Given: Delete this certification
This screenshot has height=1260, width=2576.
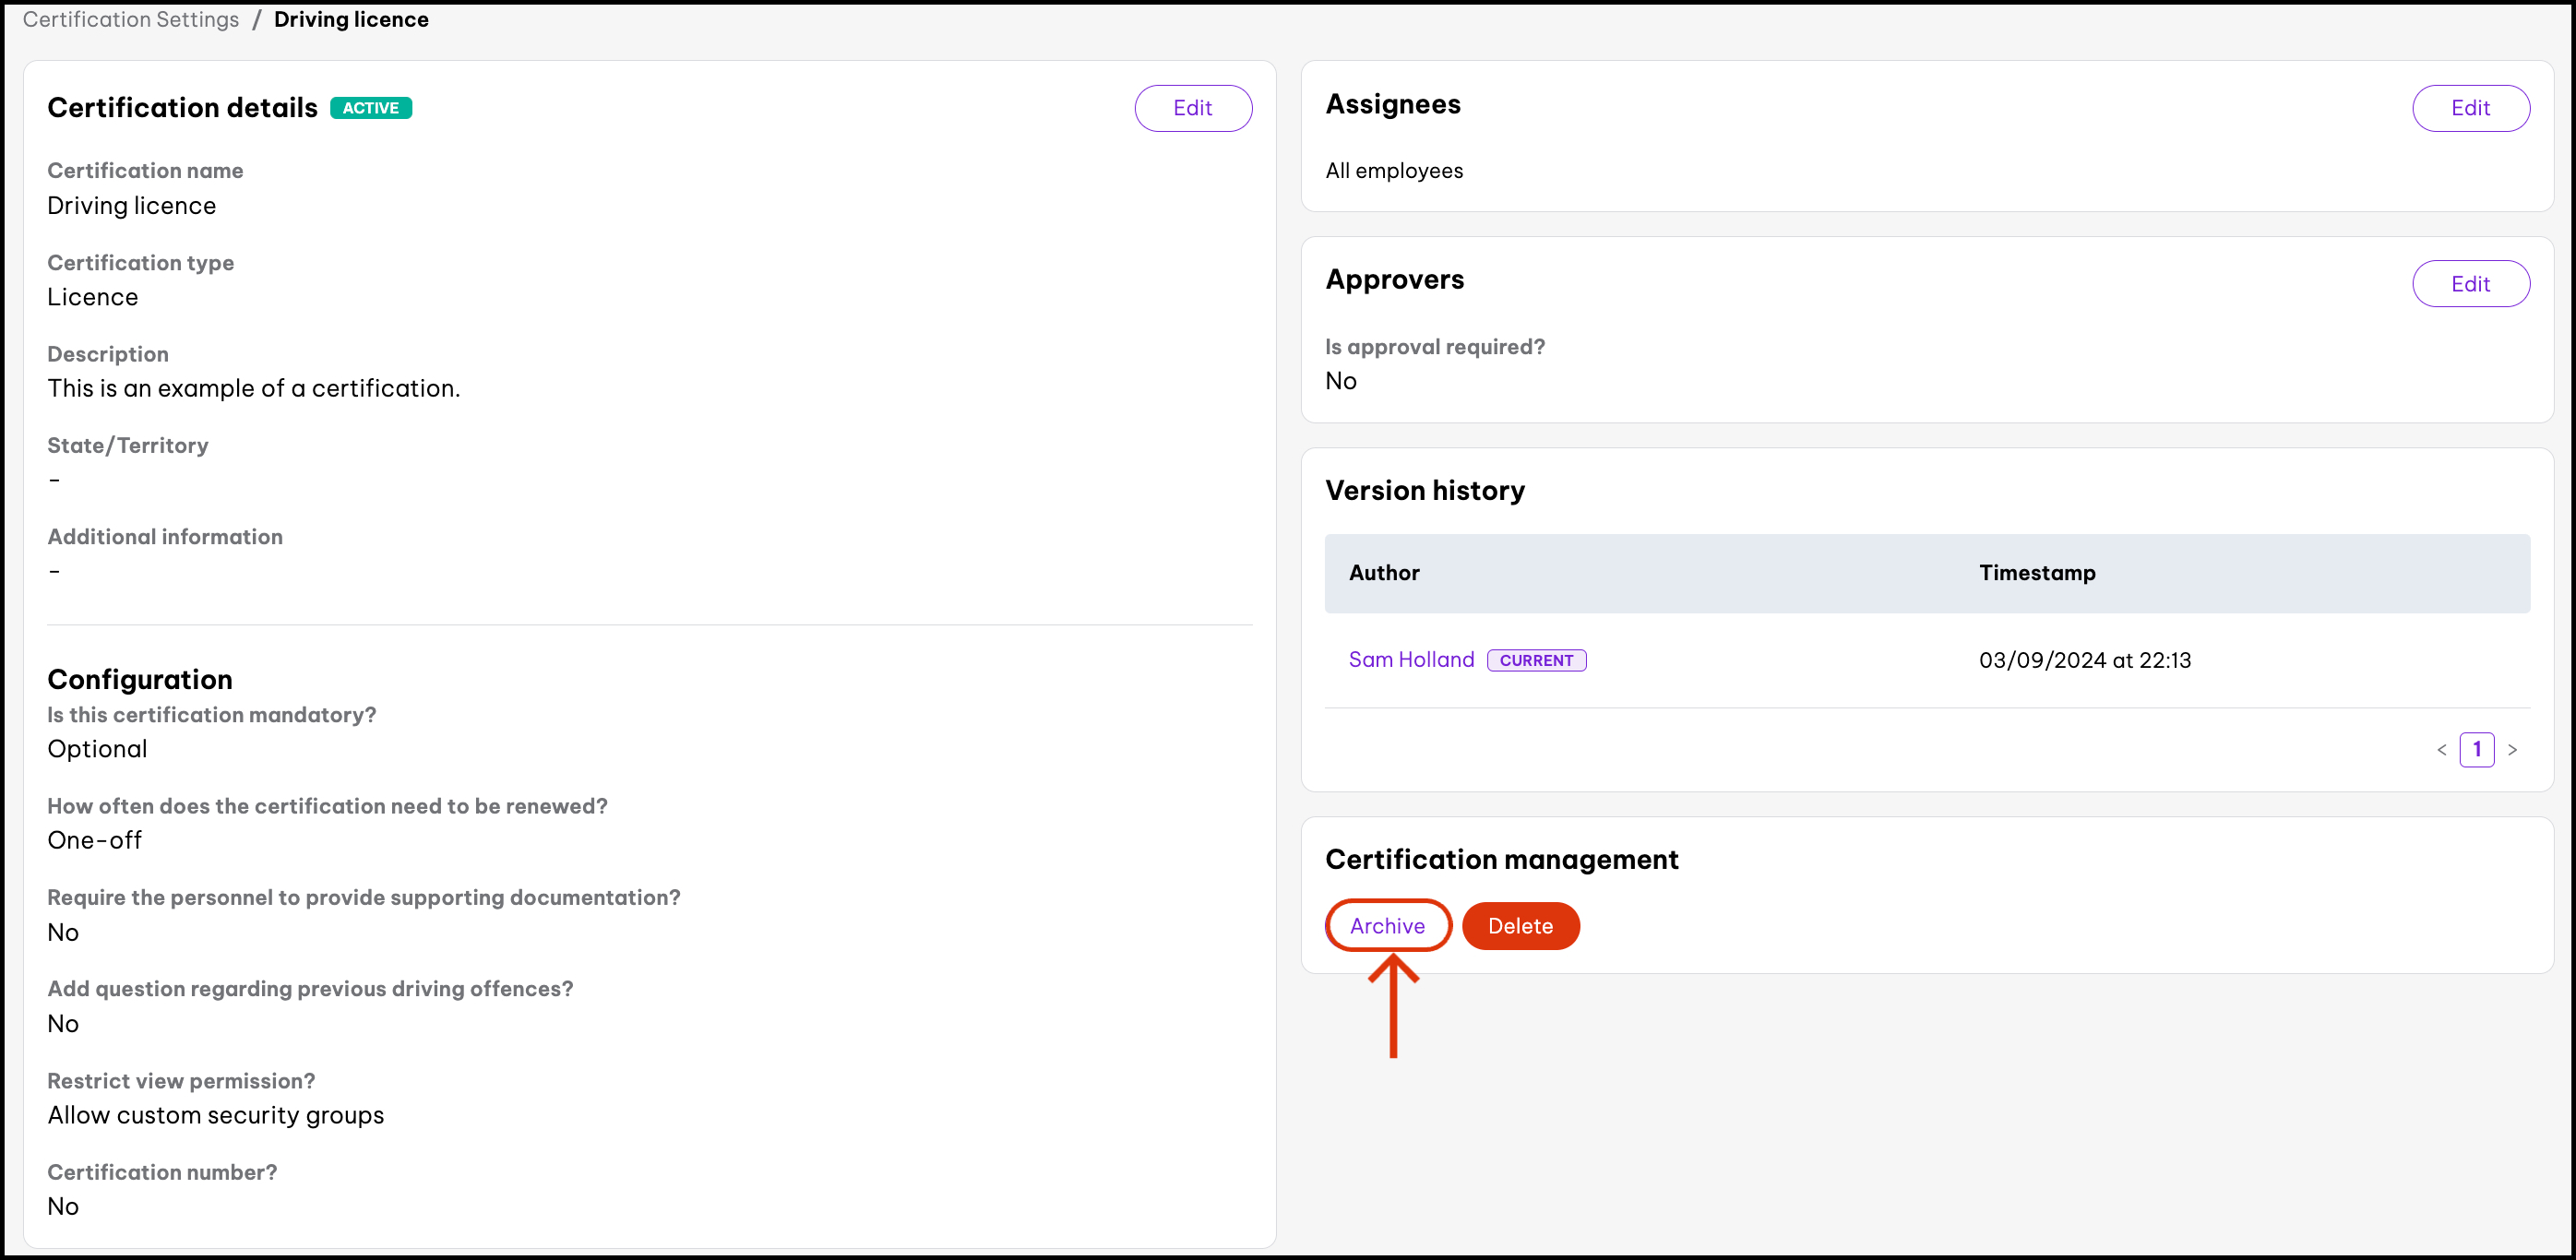Looking at the screenshot, I should 1520,926.
